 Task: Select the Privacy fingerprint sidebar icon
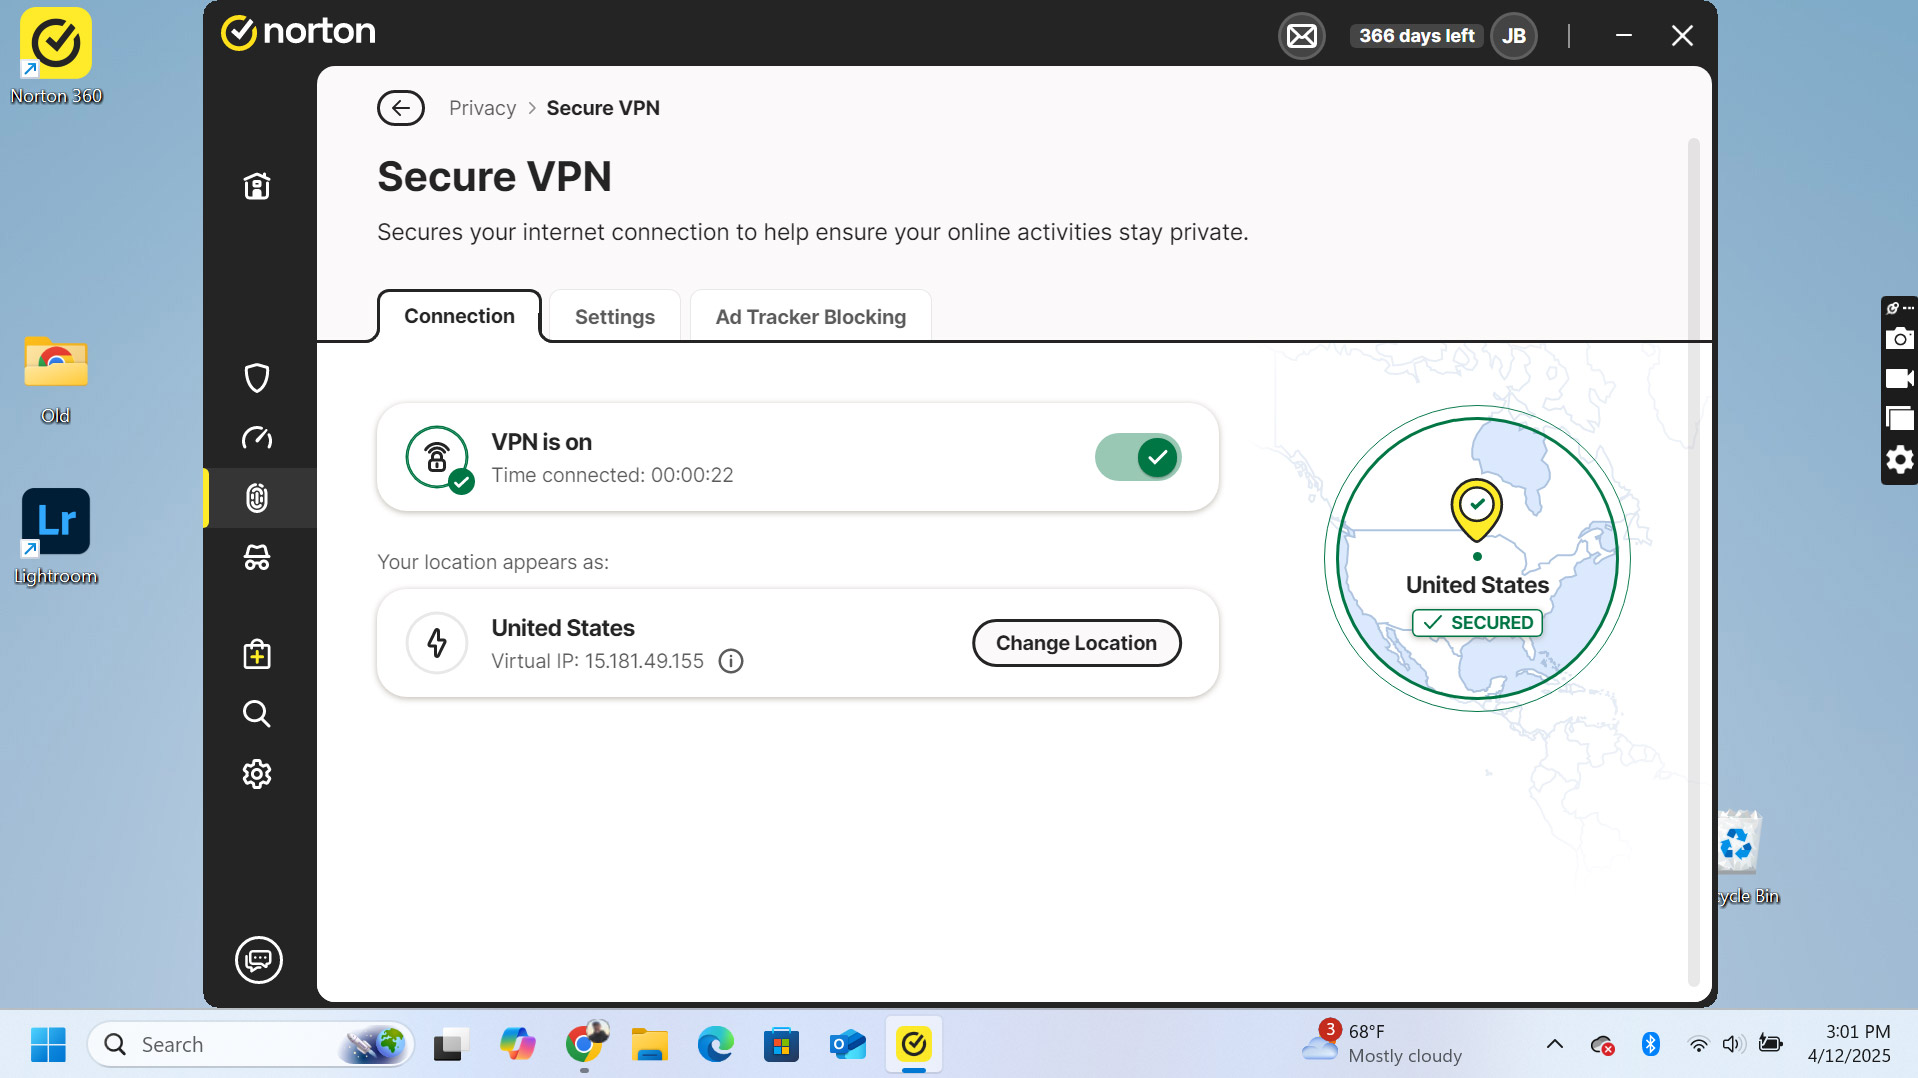(257, 498)
